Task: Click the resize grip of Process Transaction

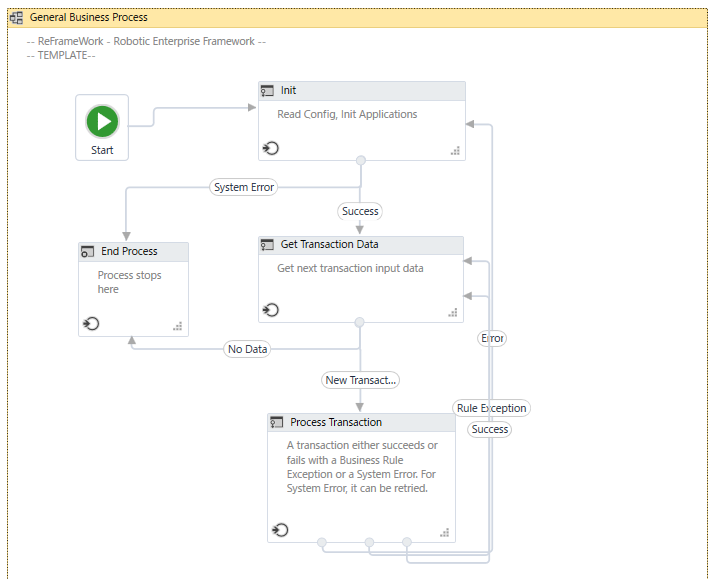Action: pos(444,532)
